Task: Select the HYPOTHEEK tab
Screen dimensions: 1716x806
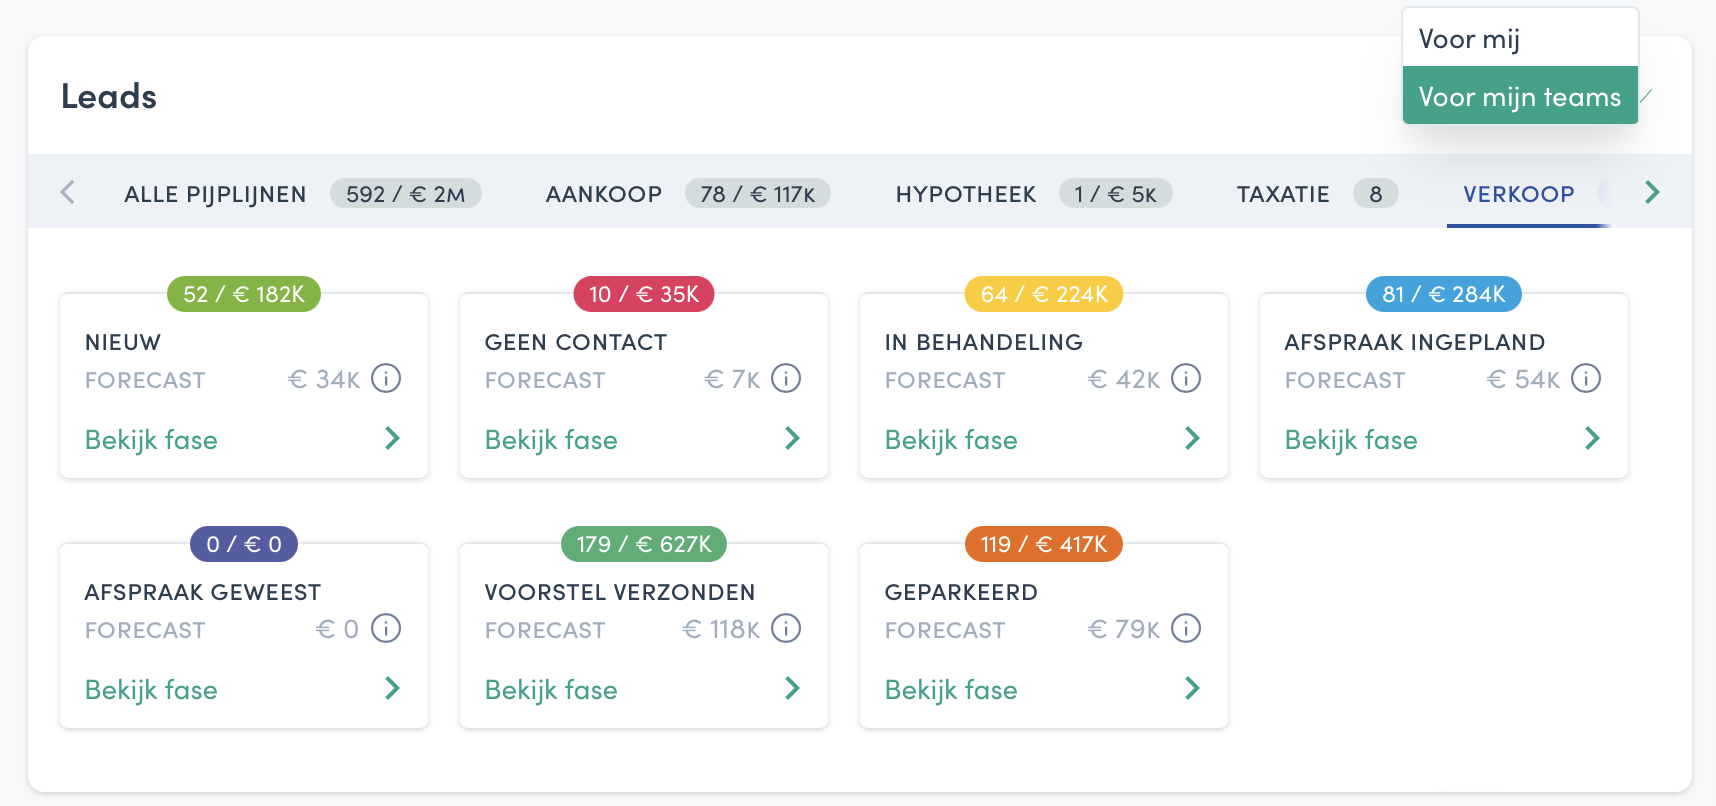Action: [966, 194]
